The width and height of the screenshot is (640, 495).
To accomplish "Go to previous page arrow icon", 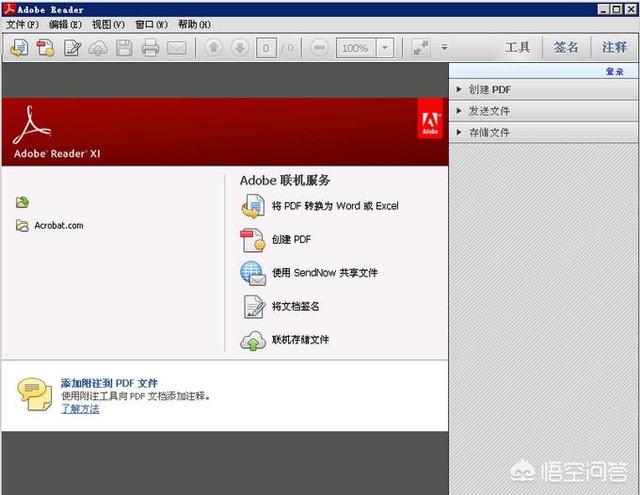I will tap(213, 48).
